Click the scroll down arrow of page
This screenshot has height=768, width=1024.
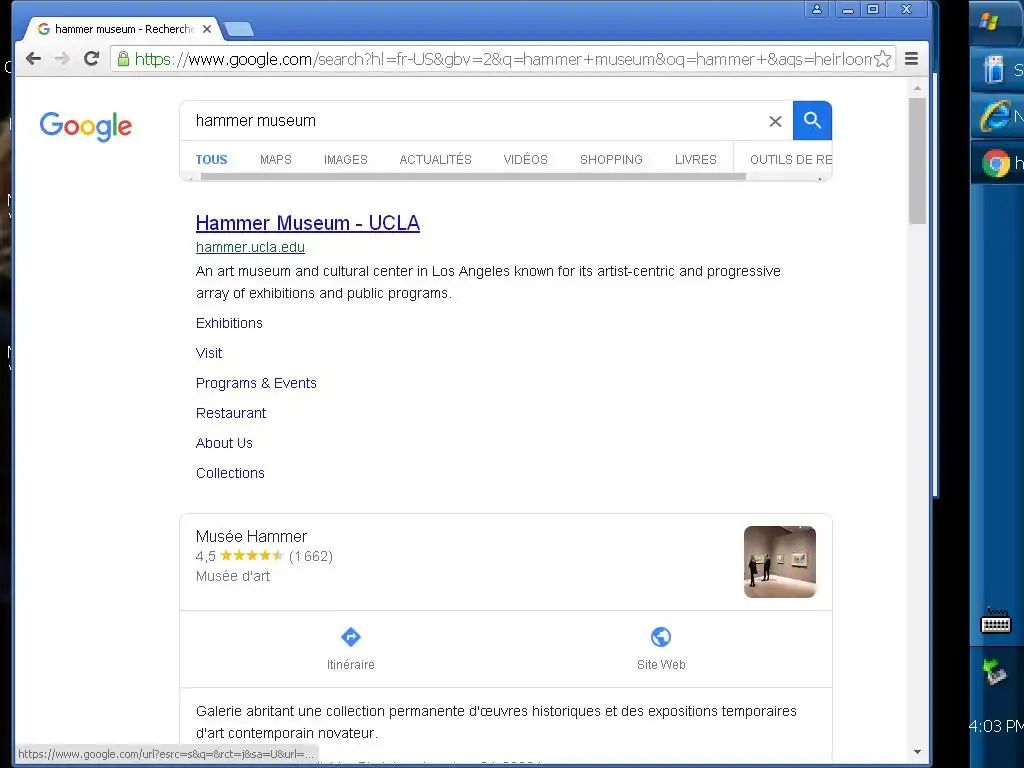[x=918, y=752]
